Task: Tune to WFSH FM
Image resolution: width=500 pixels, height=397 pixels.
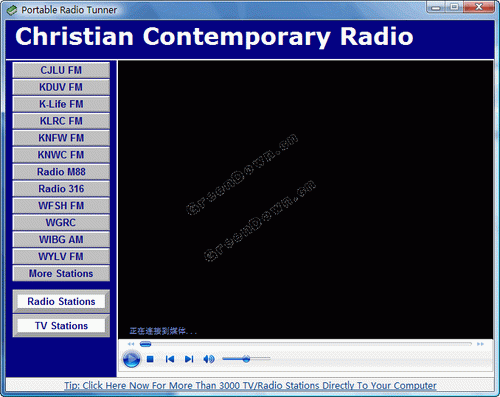Action: point(61,206)
